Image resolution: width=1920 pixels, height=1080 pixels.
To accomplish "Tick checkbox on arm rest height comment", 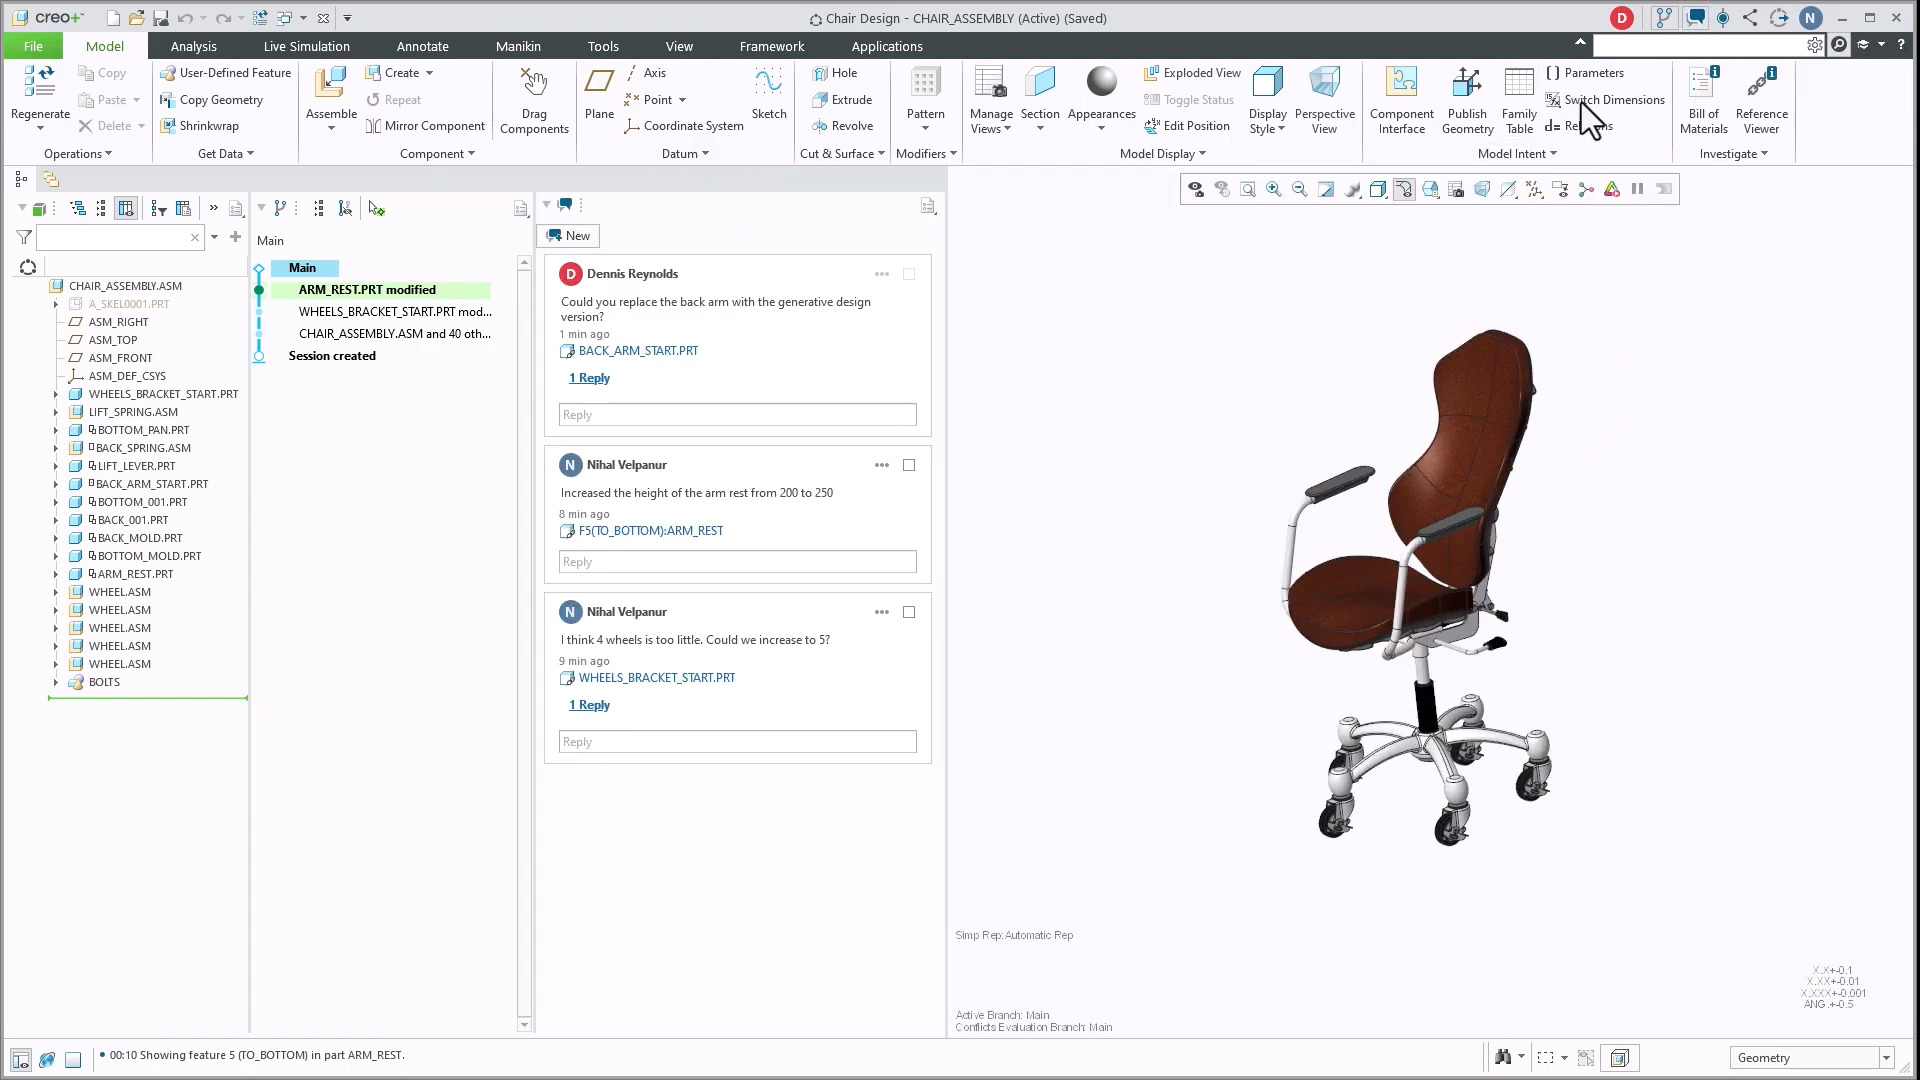I will [x=909, y=465].
